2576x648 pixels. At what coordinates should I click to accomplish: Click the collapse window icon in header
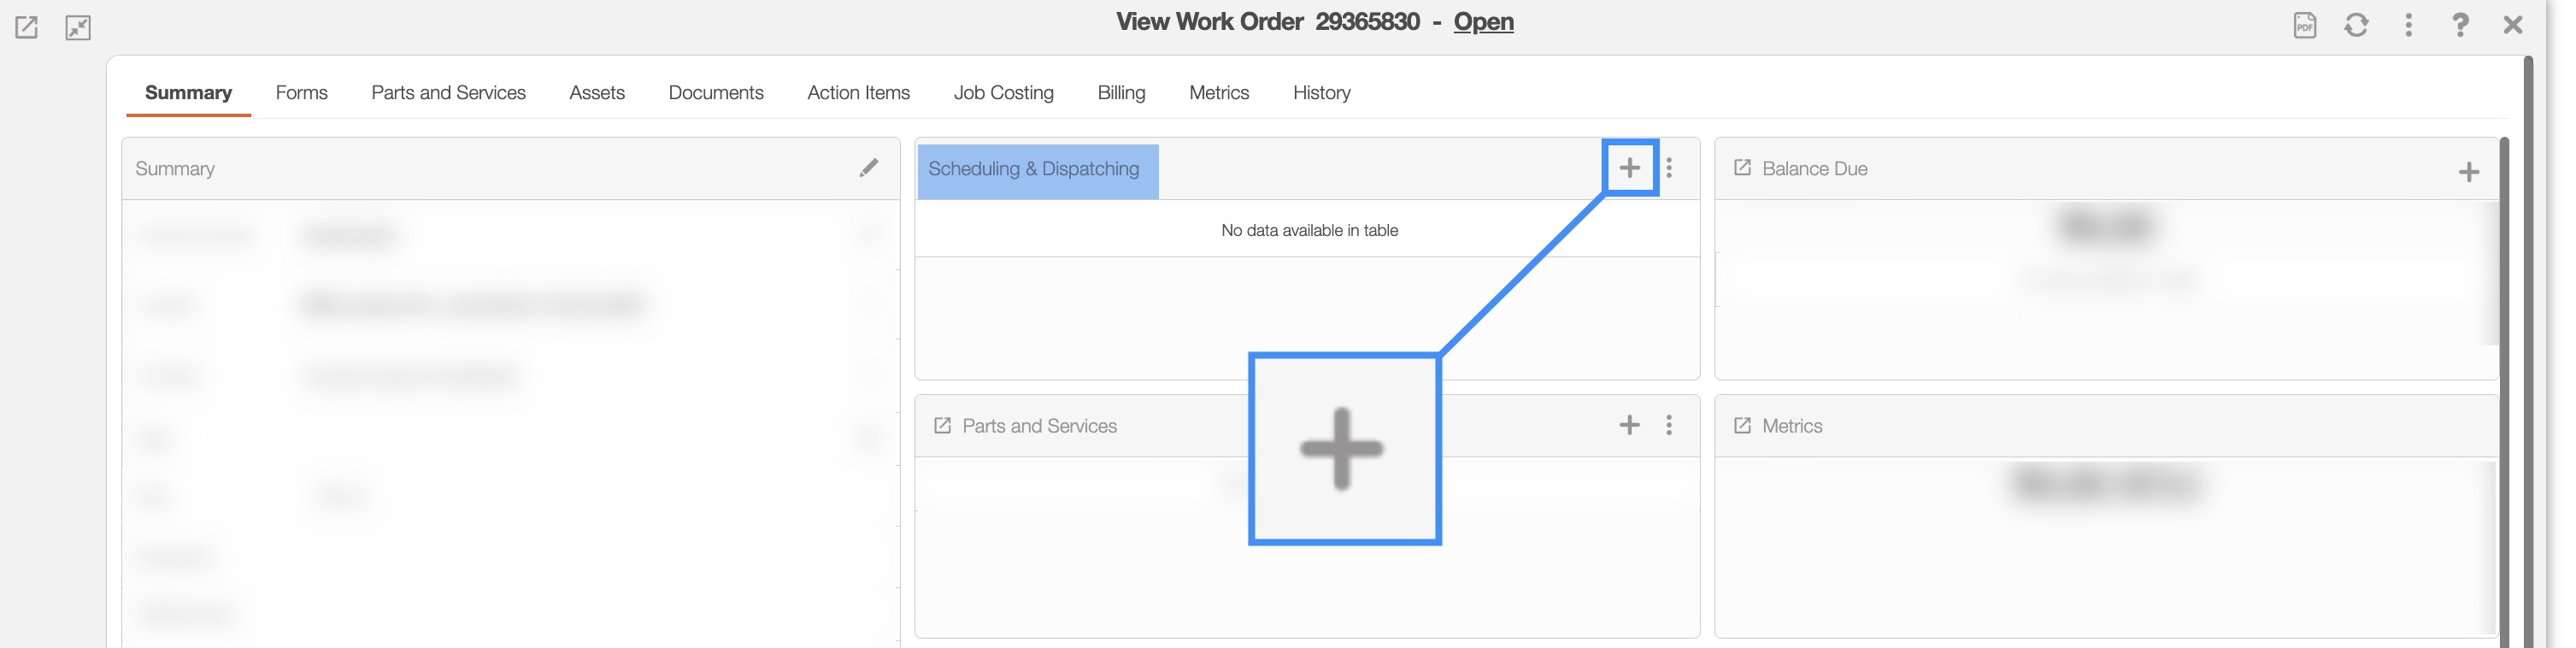[x=78, y=27]
